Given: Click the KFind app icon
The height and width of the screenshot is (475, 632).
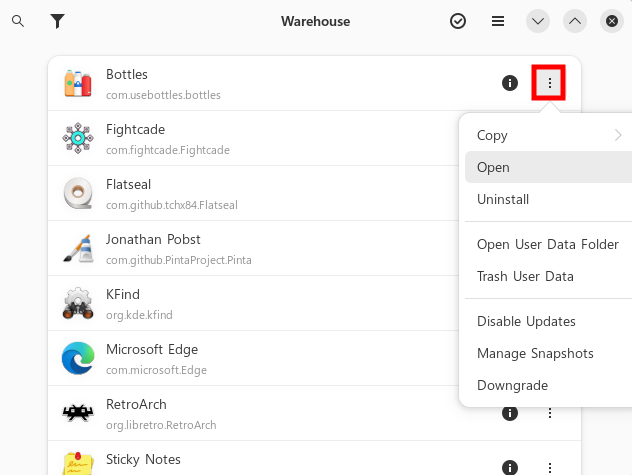Looking at the screenshot, I should (78, 303).
